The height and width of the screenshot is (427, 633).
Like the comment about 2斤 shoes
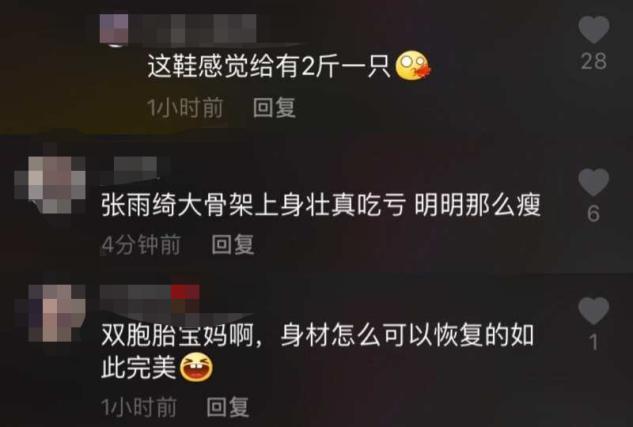593,29
